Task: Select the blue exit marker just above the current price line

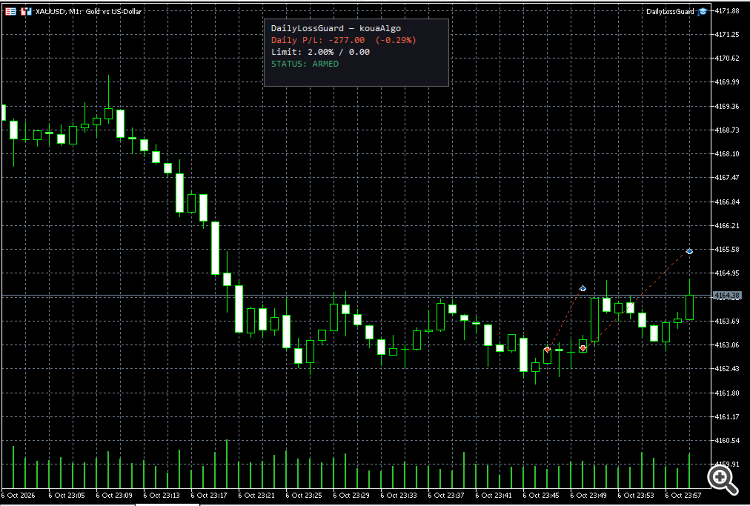Action: (x=583, y=288)
